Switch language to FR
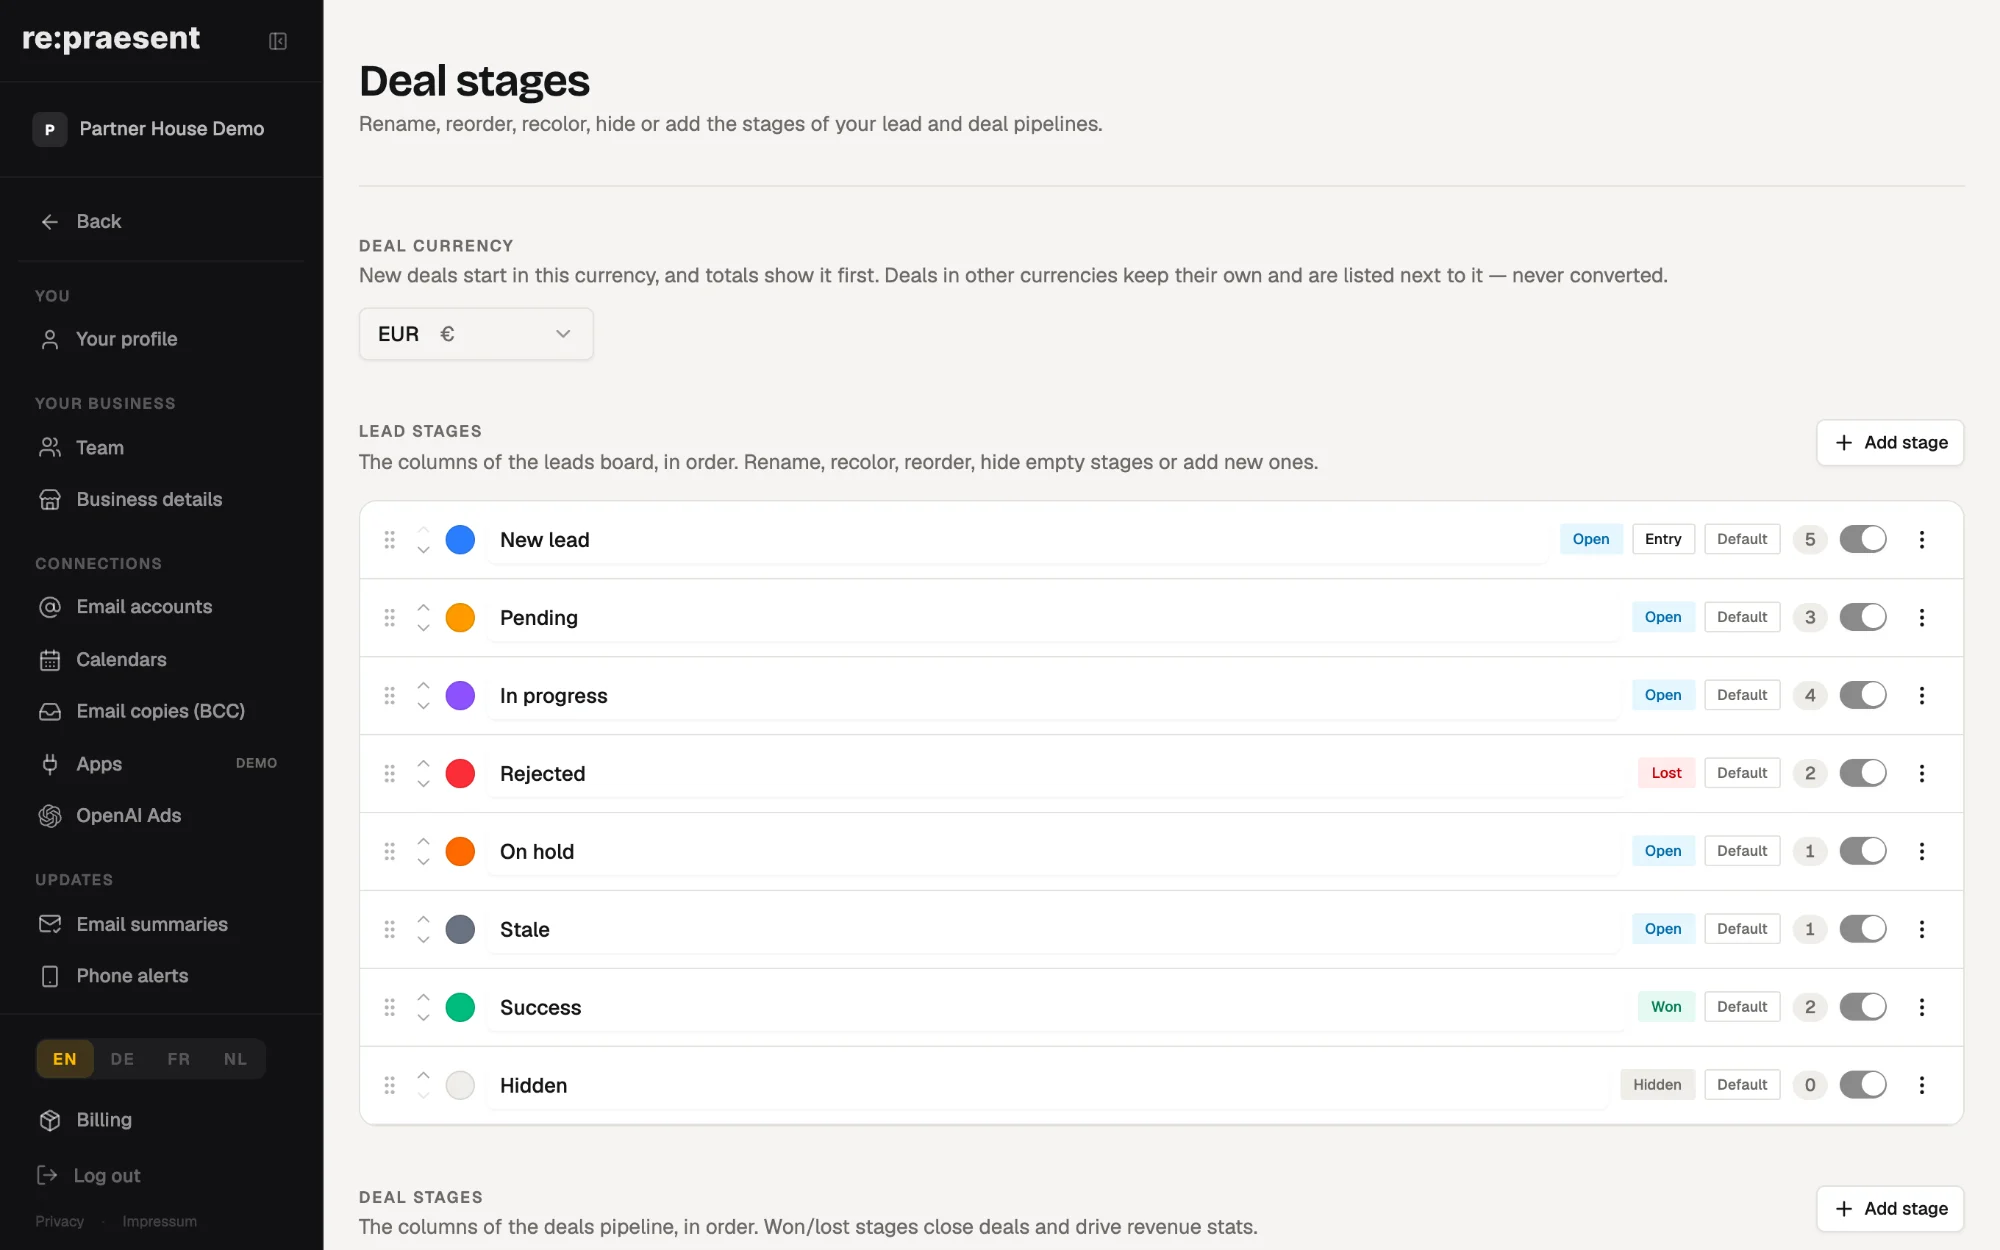The image size is (2000, 1250). 179,1060
